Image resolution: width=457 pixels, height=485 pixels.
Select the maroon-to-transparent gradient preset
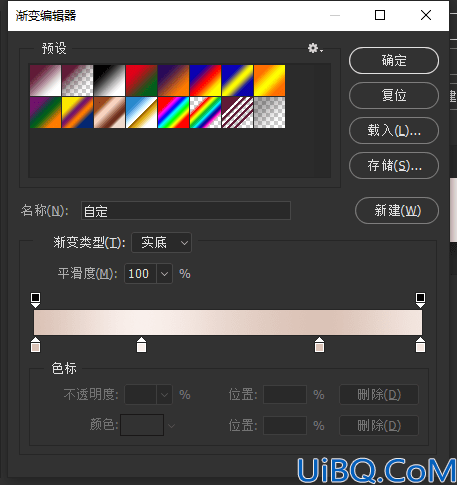78,80
